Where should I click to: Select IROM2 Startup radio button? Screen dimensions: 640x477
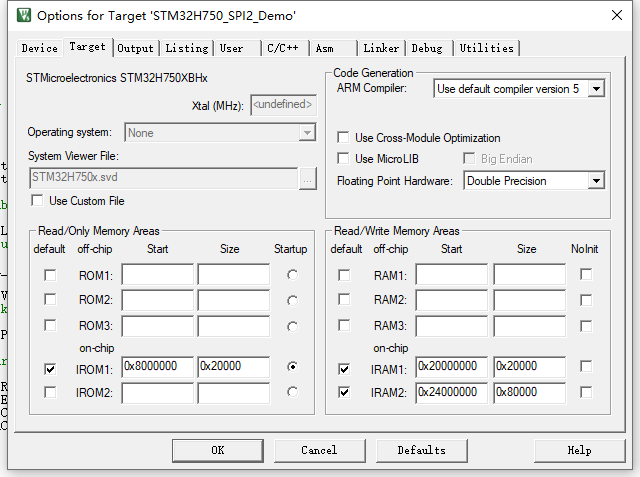[292, 392]
